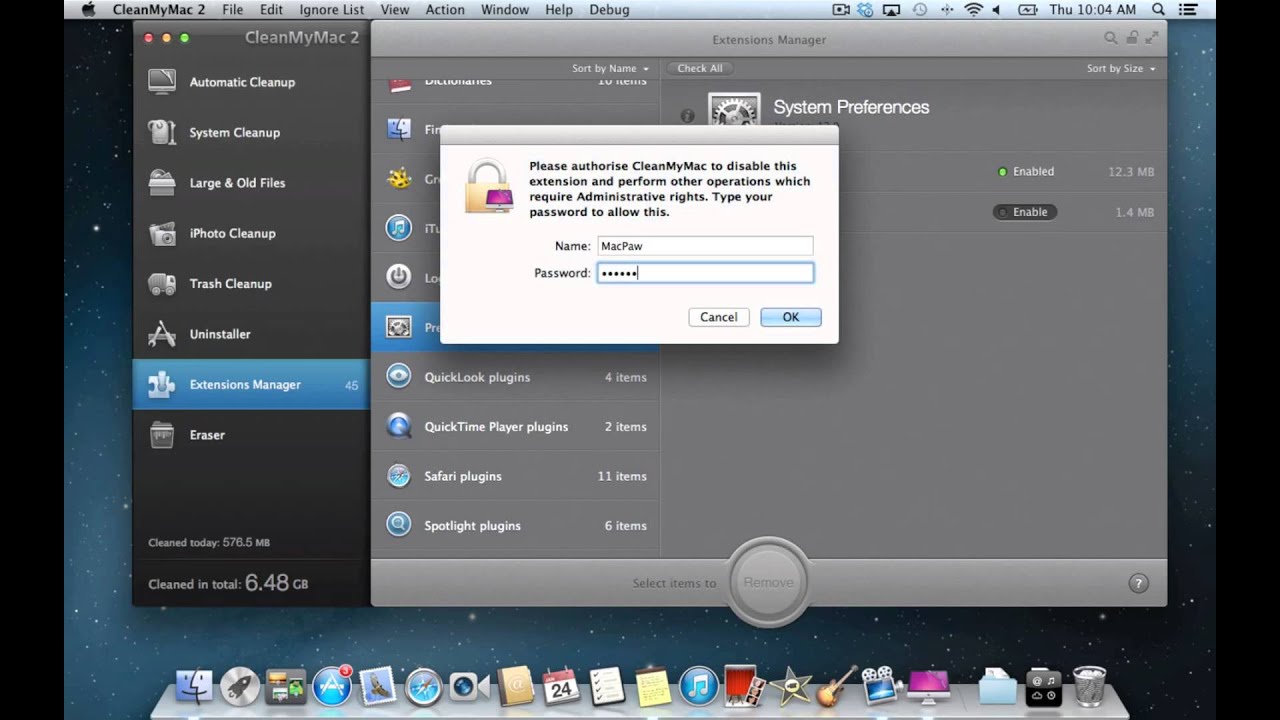Click the unlock padlock icon in header
Image resolution: width=1280 pixels, height=720 pixels.
point(1132,38)
